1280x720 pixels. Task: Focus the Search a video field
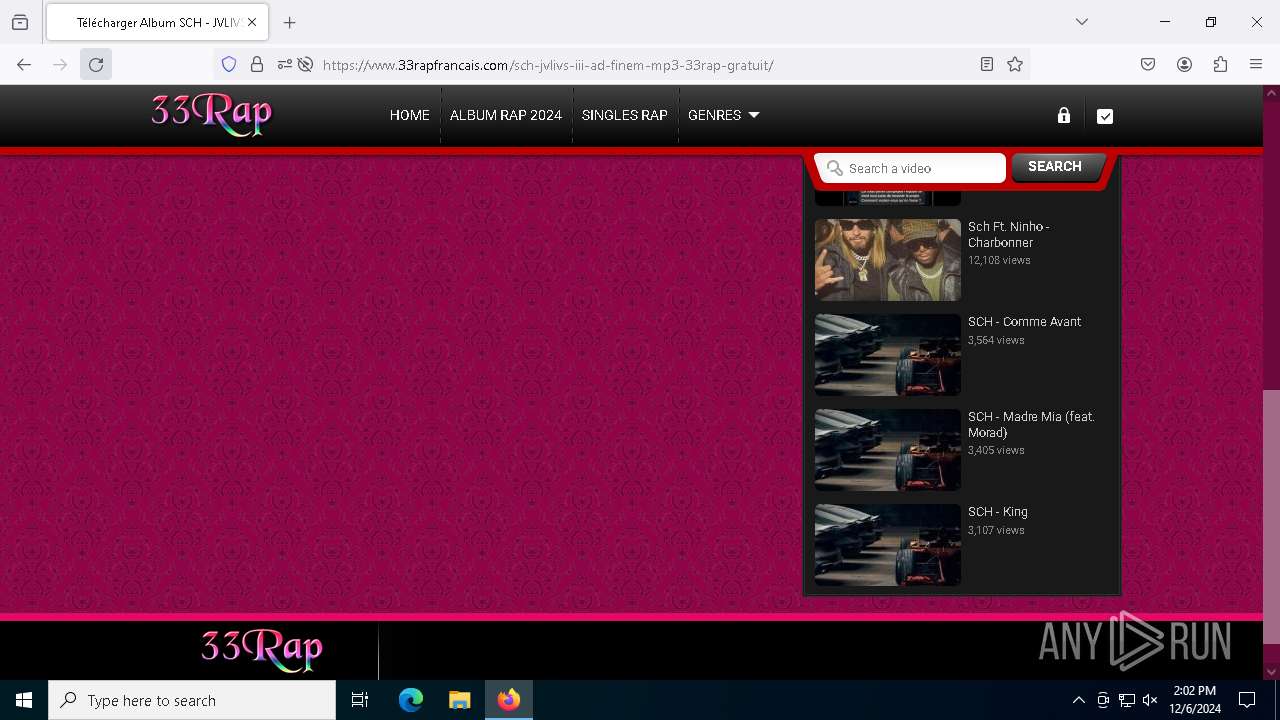[910, 168]
